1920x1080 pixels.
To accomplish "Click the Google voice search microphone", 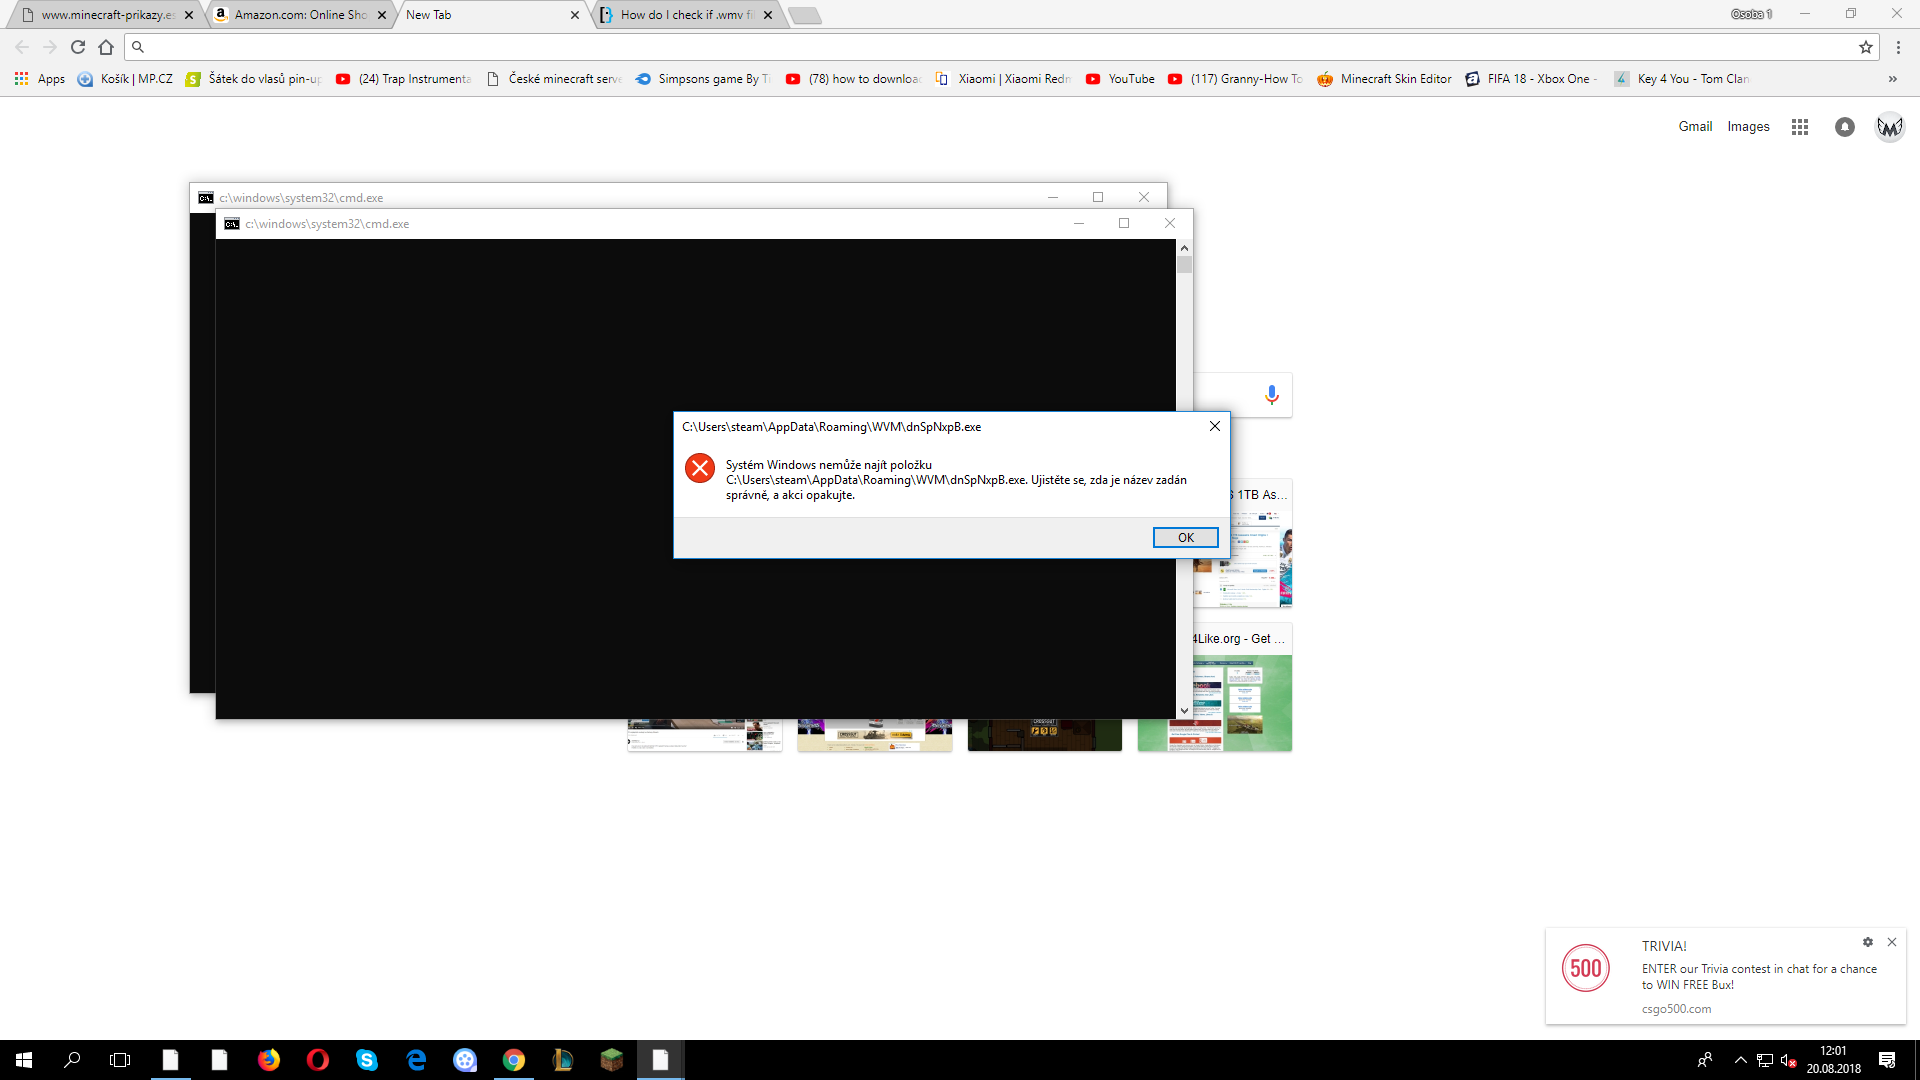I will [x=1271, y=395].
